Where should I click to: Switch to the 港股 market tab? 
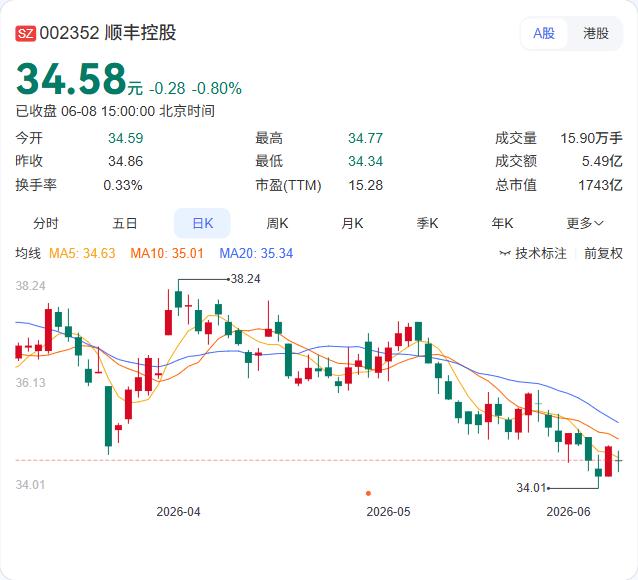coord(596,33)
